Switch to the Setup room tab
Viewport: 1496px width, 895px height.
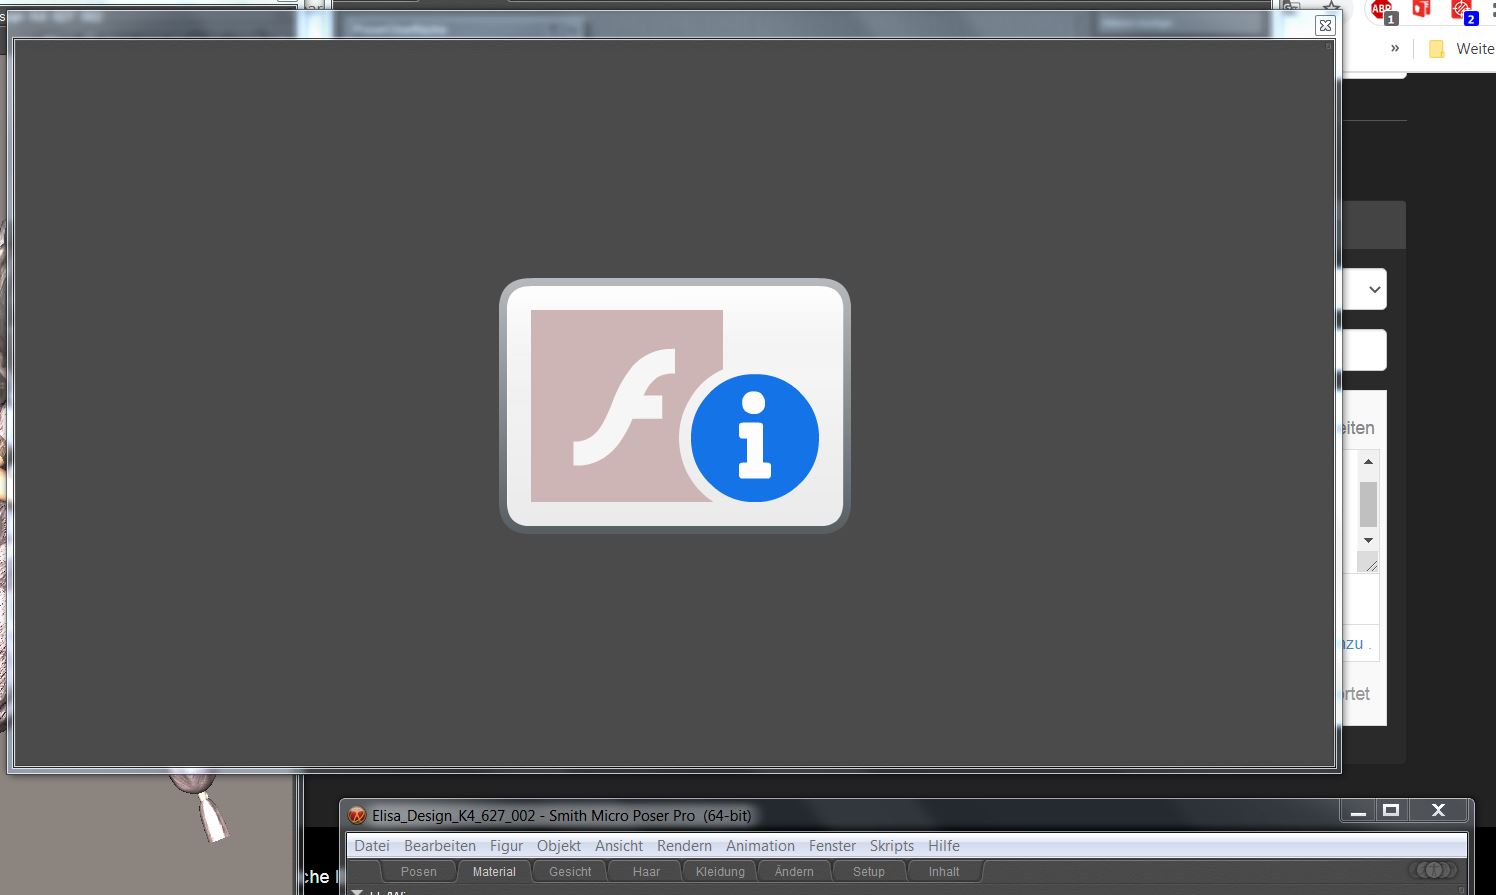[868, 872]
